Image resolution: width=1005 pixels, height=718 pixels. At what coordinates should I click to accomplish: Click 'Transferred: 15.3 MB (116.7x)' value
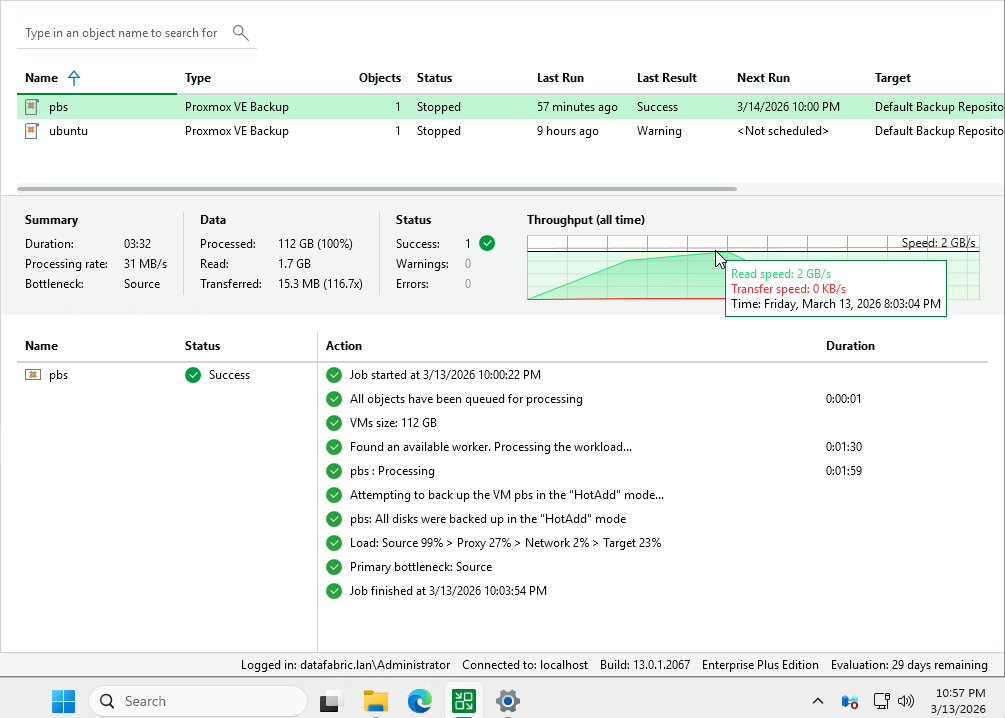pyautogui.click(x=320, y=284)
